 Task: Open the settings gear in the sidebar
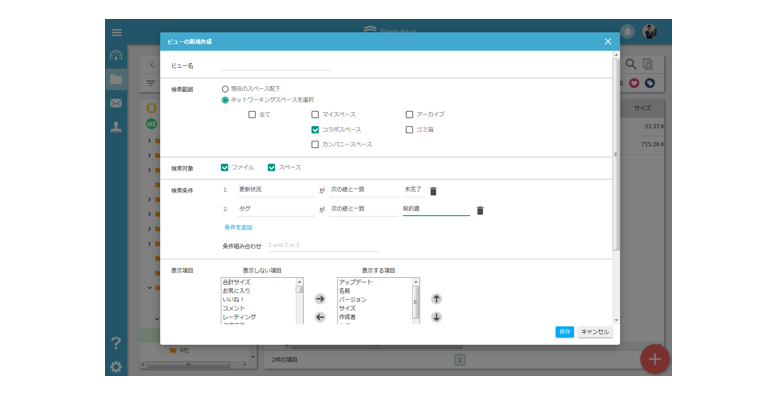(x=116, y=367)
